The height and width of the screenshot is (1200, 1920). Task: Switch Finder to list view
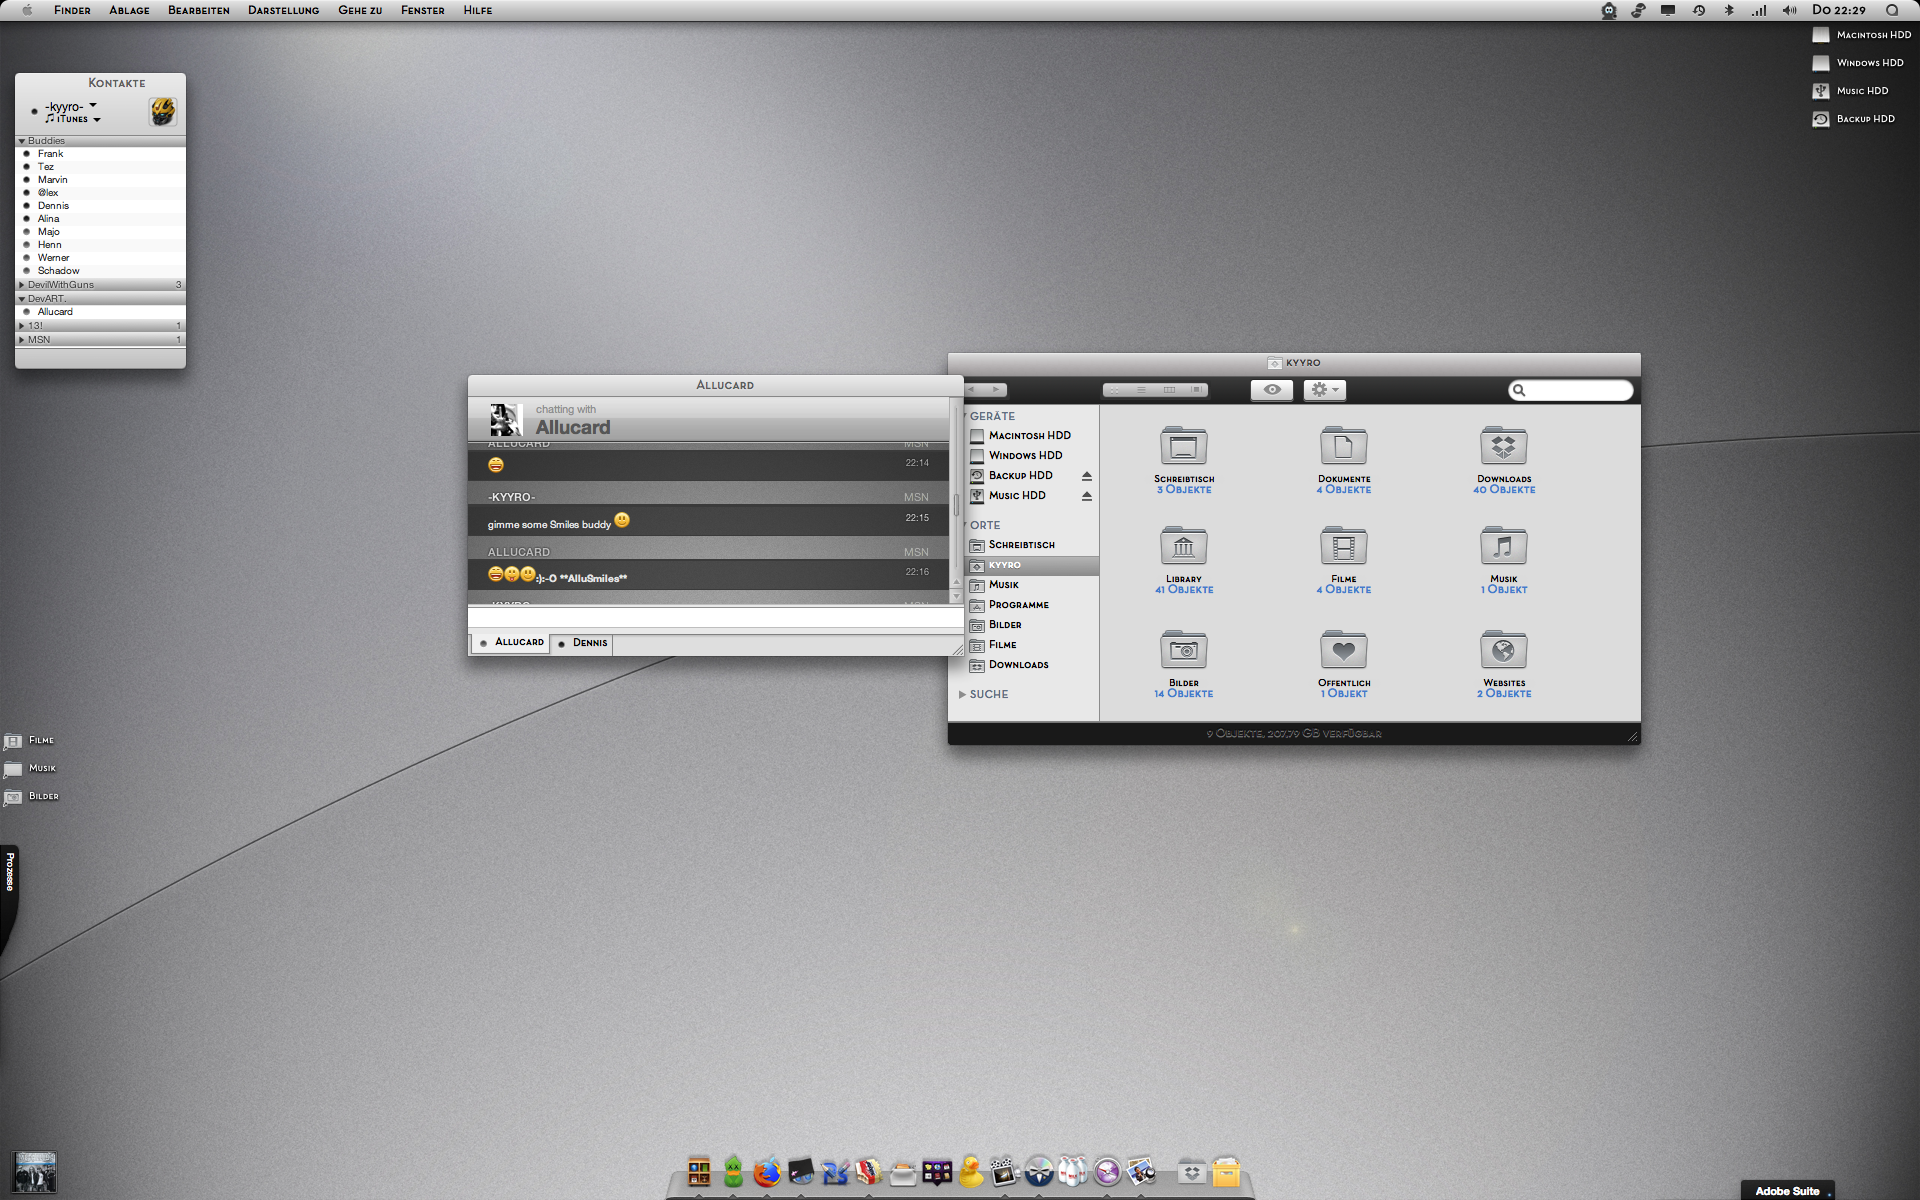(1142, 390)
